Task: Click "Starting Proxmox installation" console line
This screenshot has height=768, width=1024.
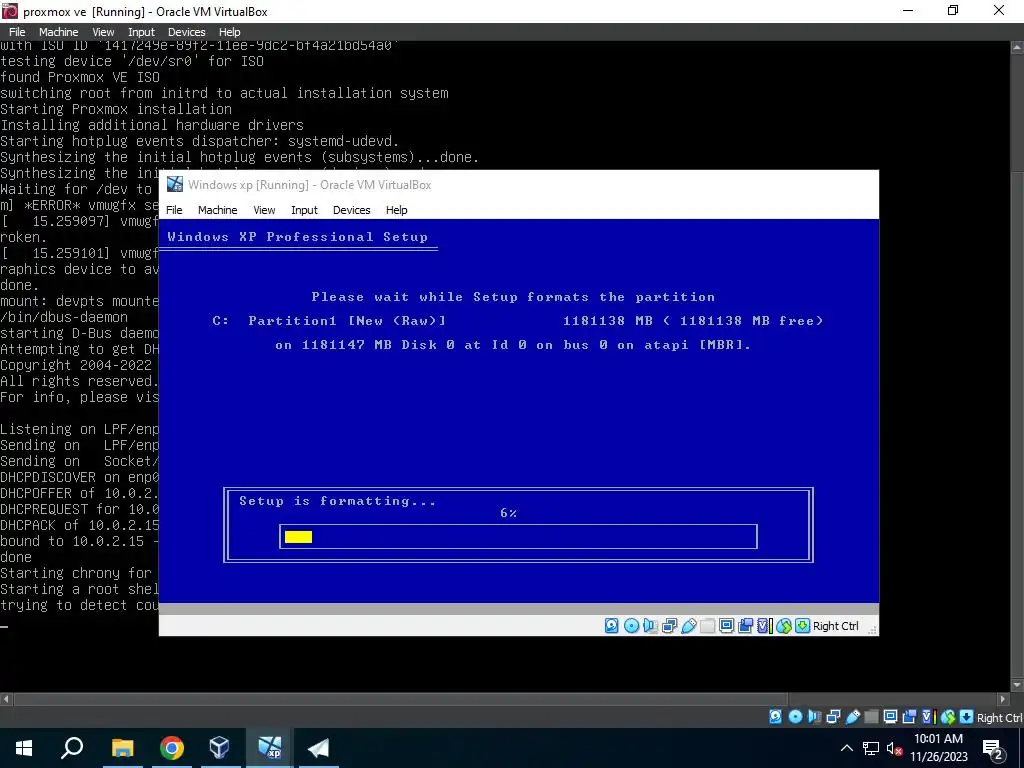Action: point(116,108)
